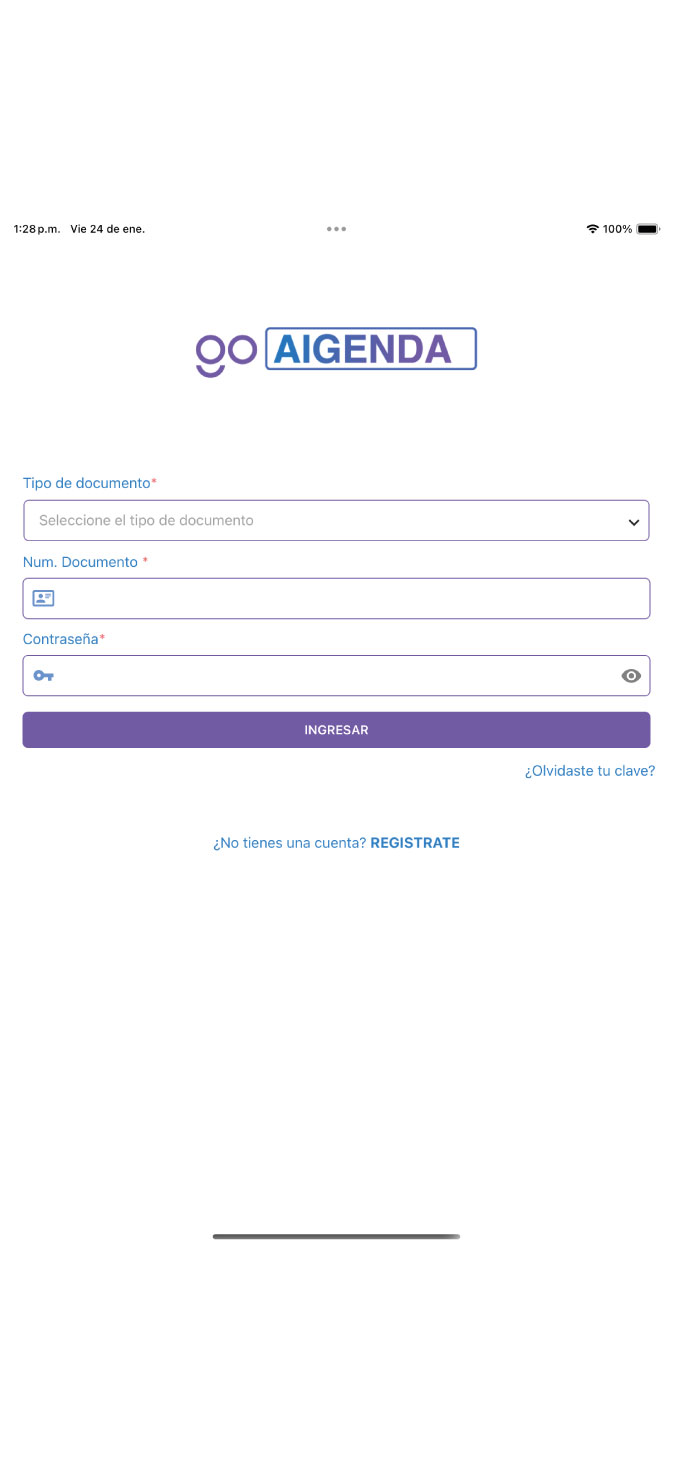Viewport: 675px width, 1460px height.
Task: Click the 'Tipo de documento' label
Action: tap(87, 483)
